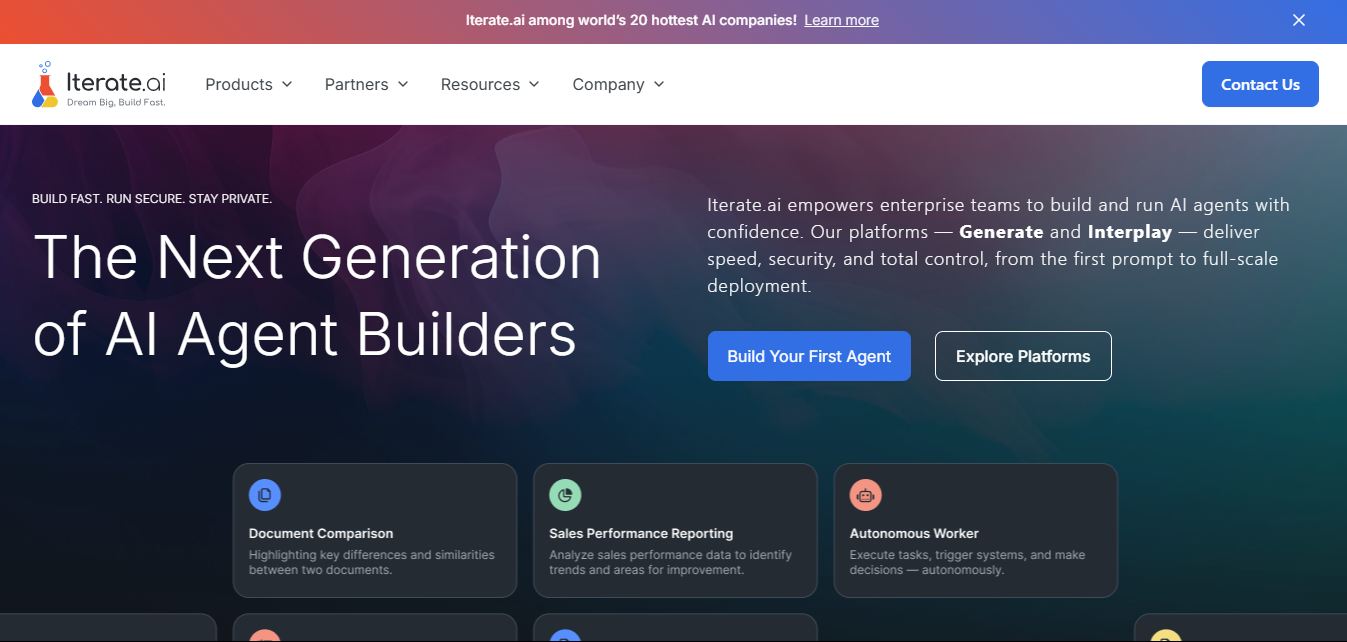Screen dimensions: 1347x642
Task: Open the Learn more link in banner
Action: (841, 20)
